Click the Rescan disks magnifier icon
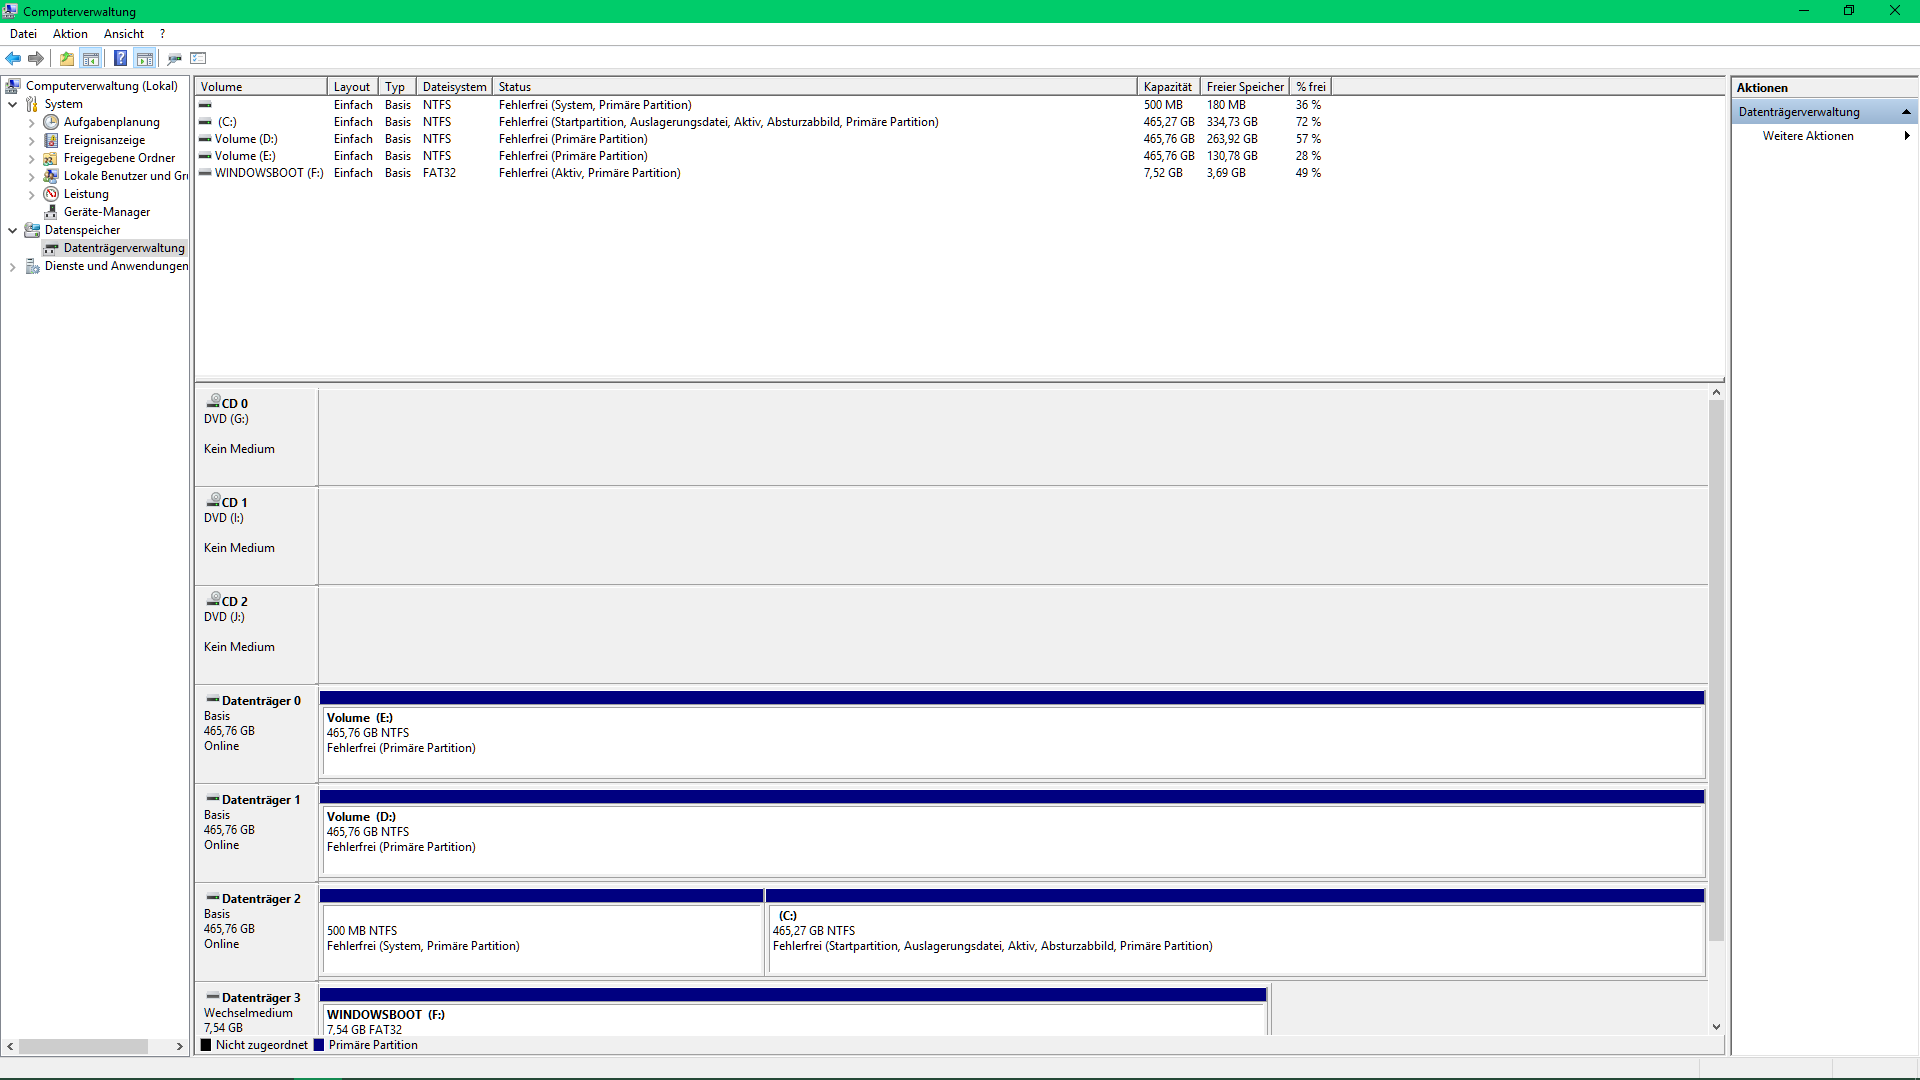1920x1080 pixels. coord(174,58)
